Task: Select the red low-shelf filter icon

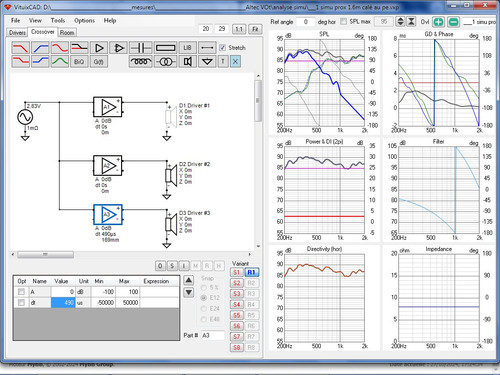Action: [20, 62]
